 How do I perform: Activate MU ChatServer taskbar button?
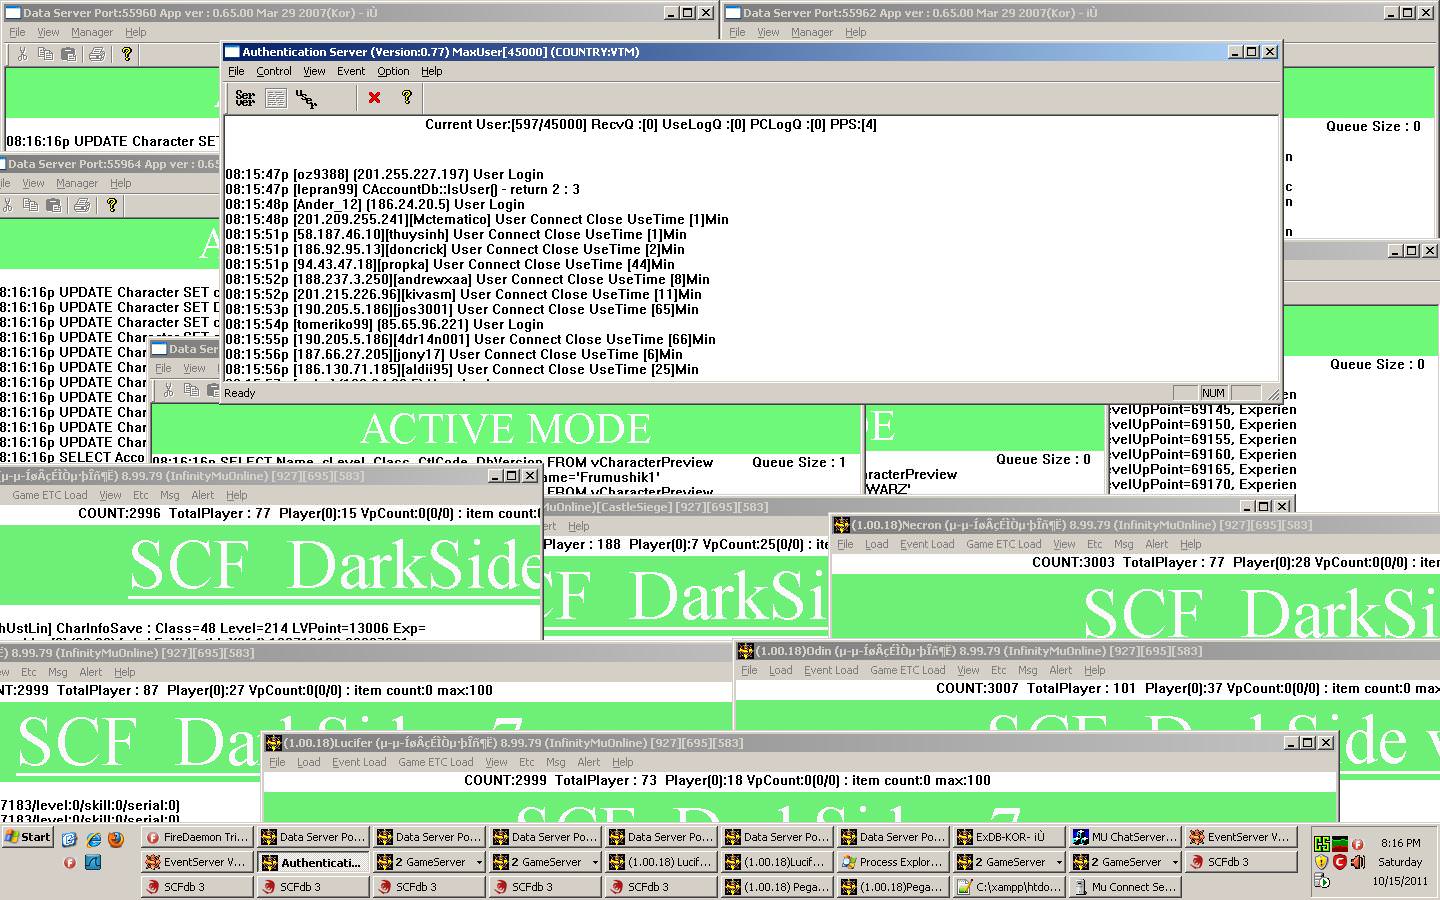coord(1124,837)
